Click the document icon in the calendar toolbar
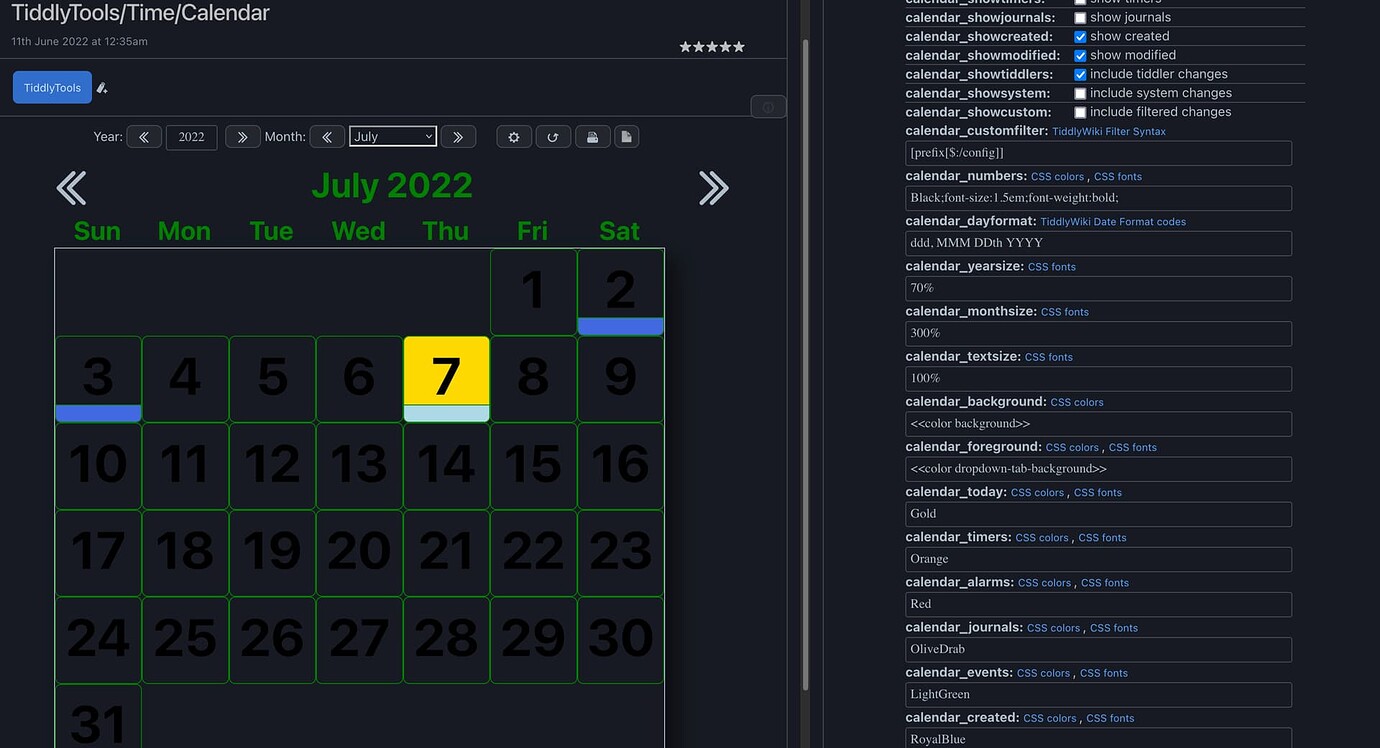This screenshot has width=1380, height=748. [627, 136]
